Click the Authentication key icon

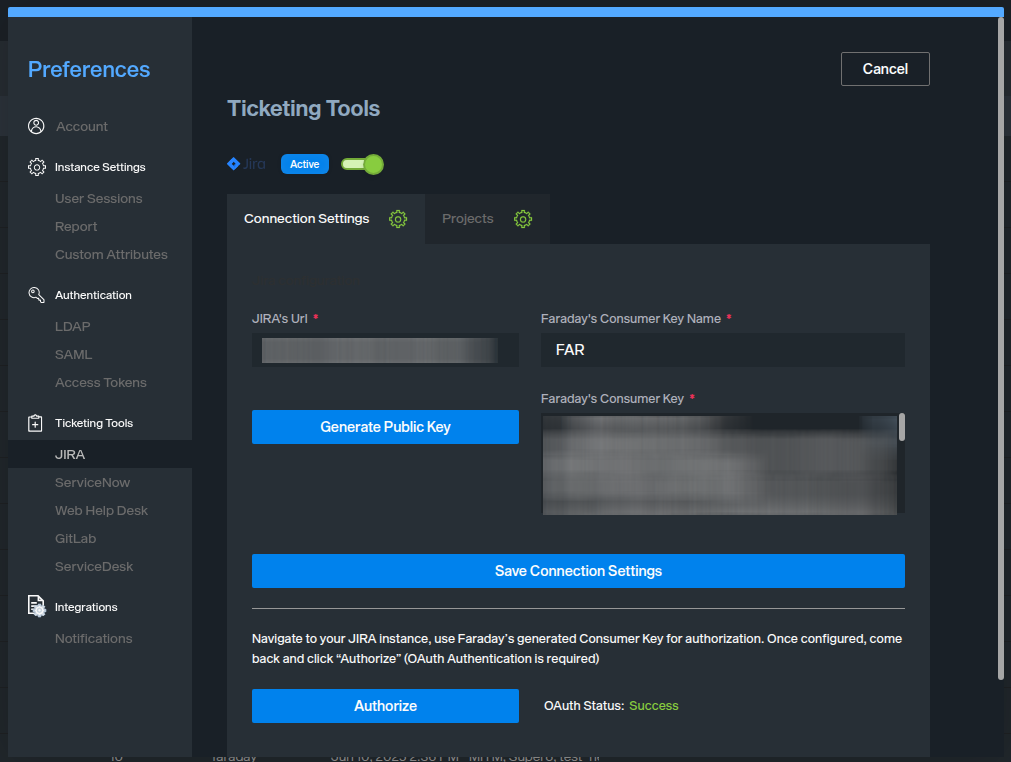pyautogui.click(x=37, y=295)
